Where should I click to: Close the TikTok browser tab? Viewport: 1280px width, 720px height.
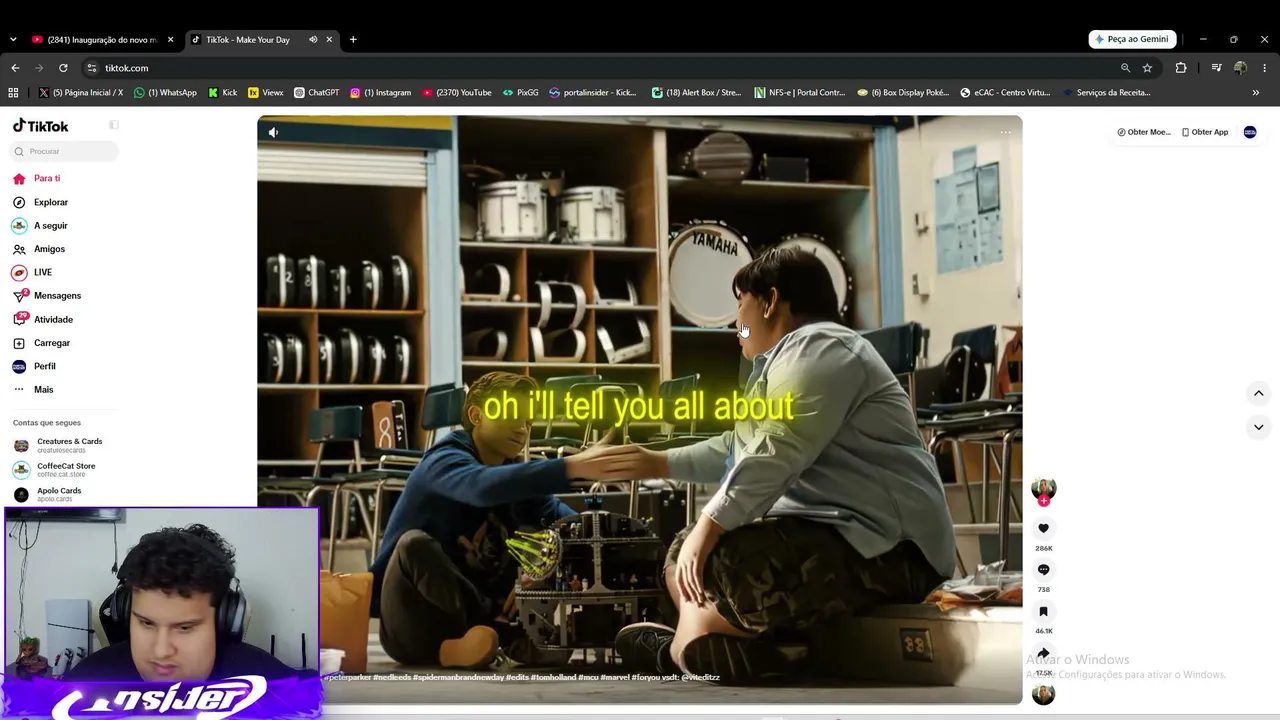coord(329,40)
